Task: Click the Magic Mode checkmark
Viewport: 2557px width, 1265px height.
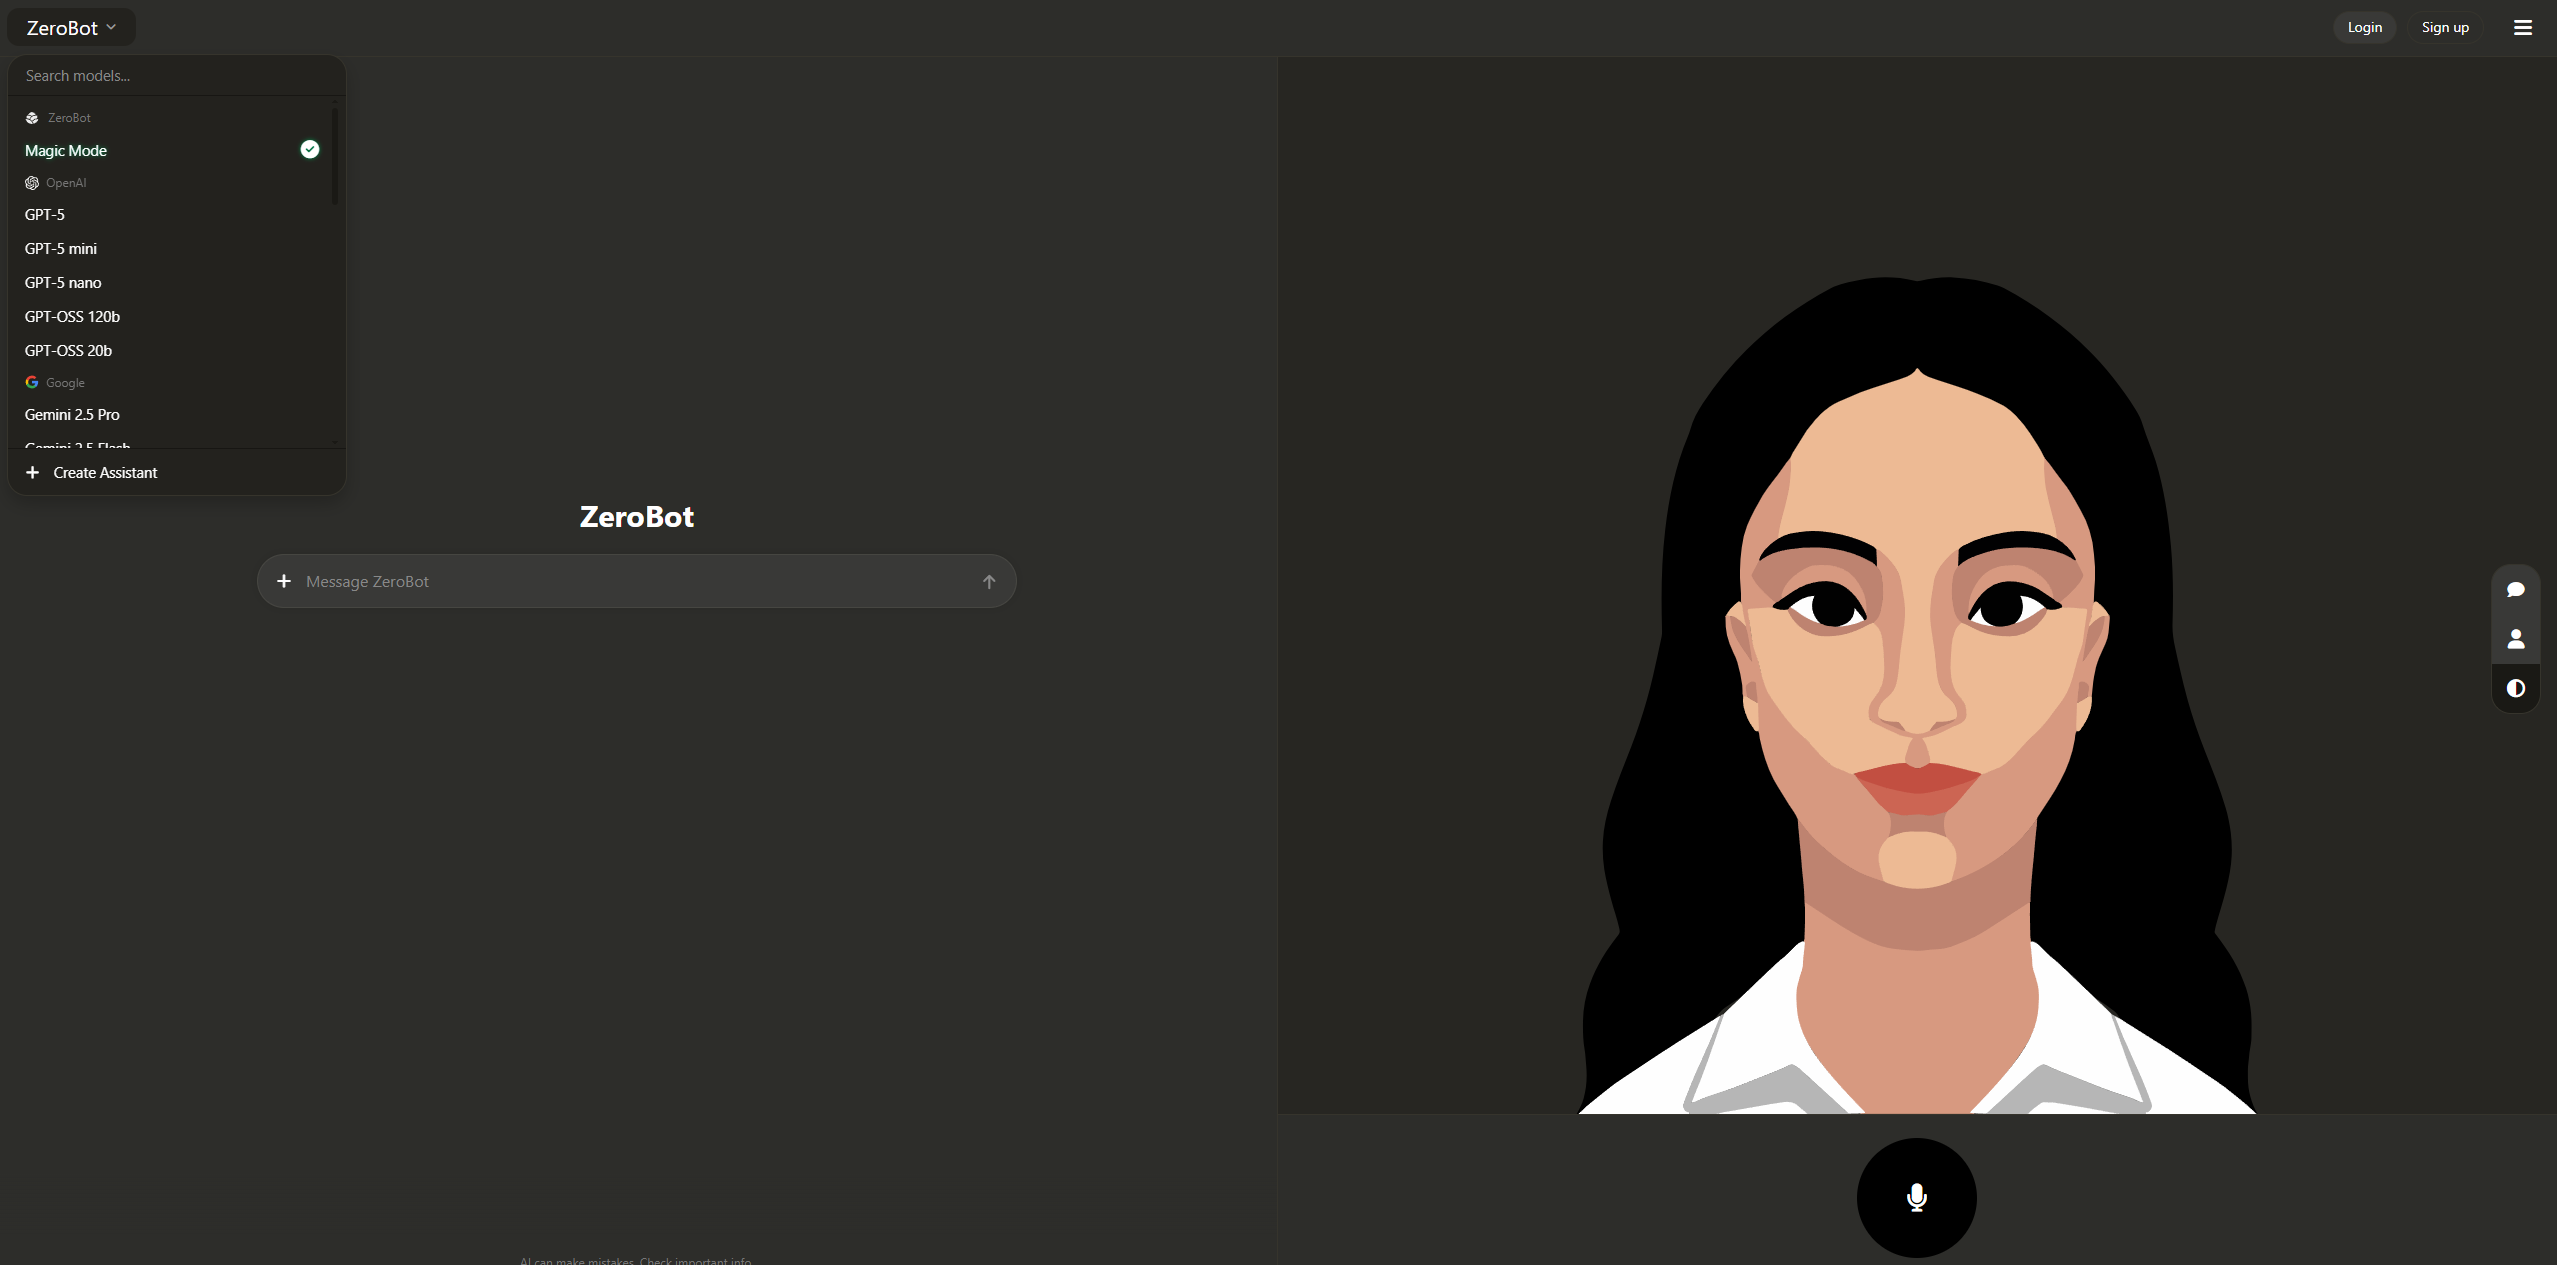Action: coord(310,150)
